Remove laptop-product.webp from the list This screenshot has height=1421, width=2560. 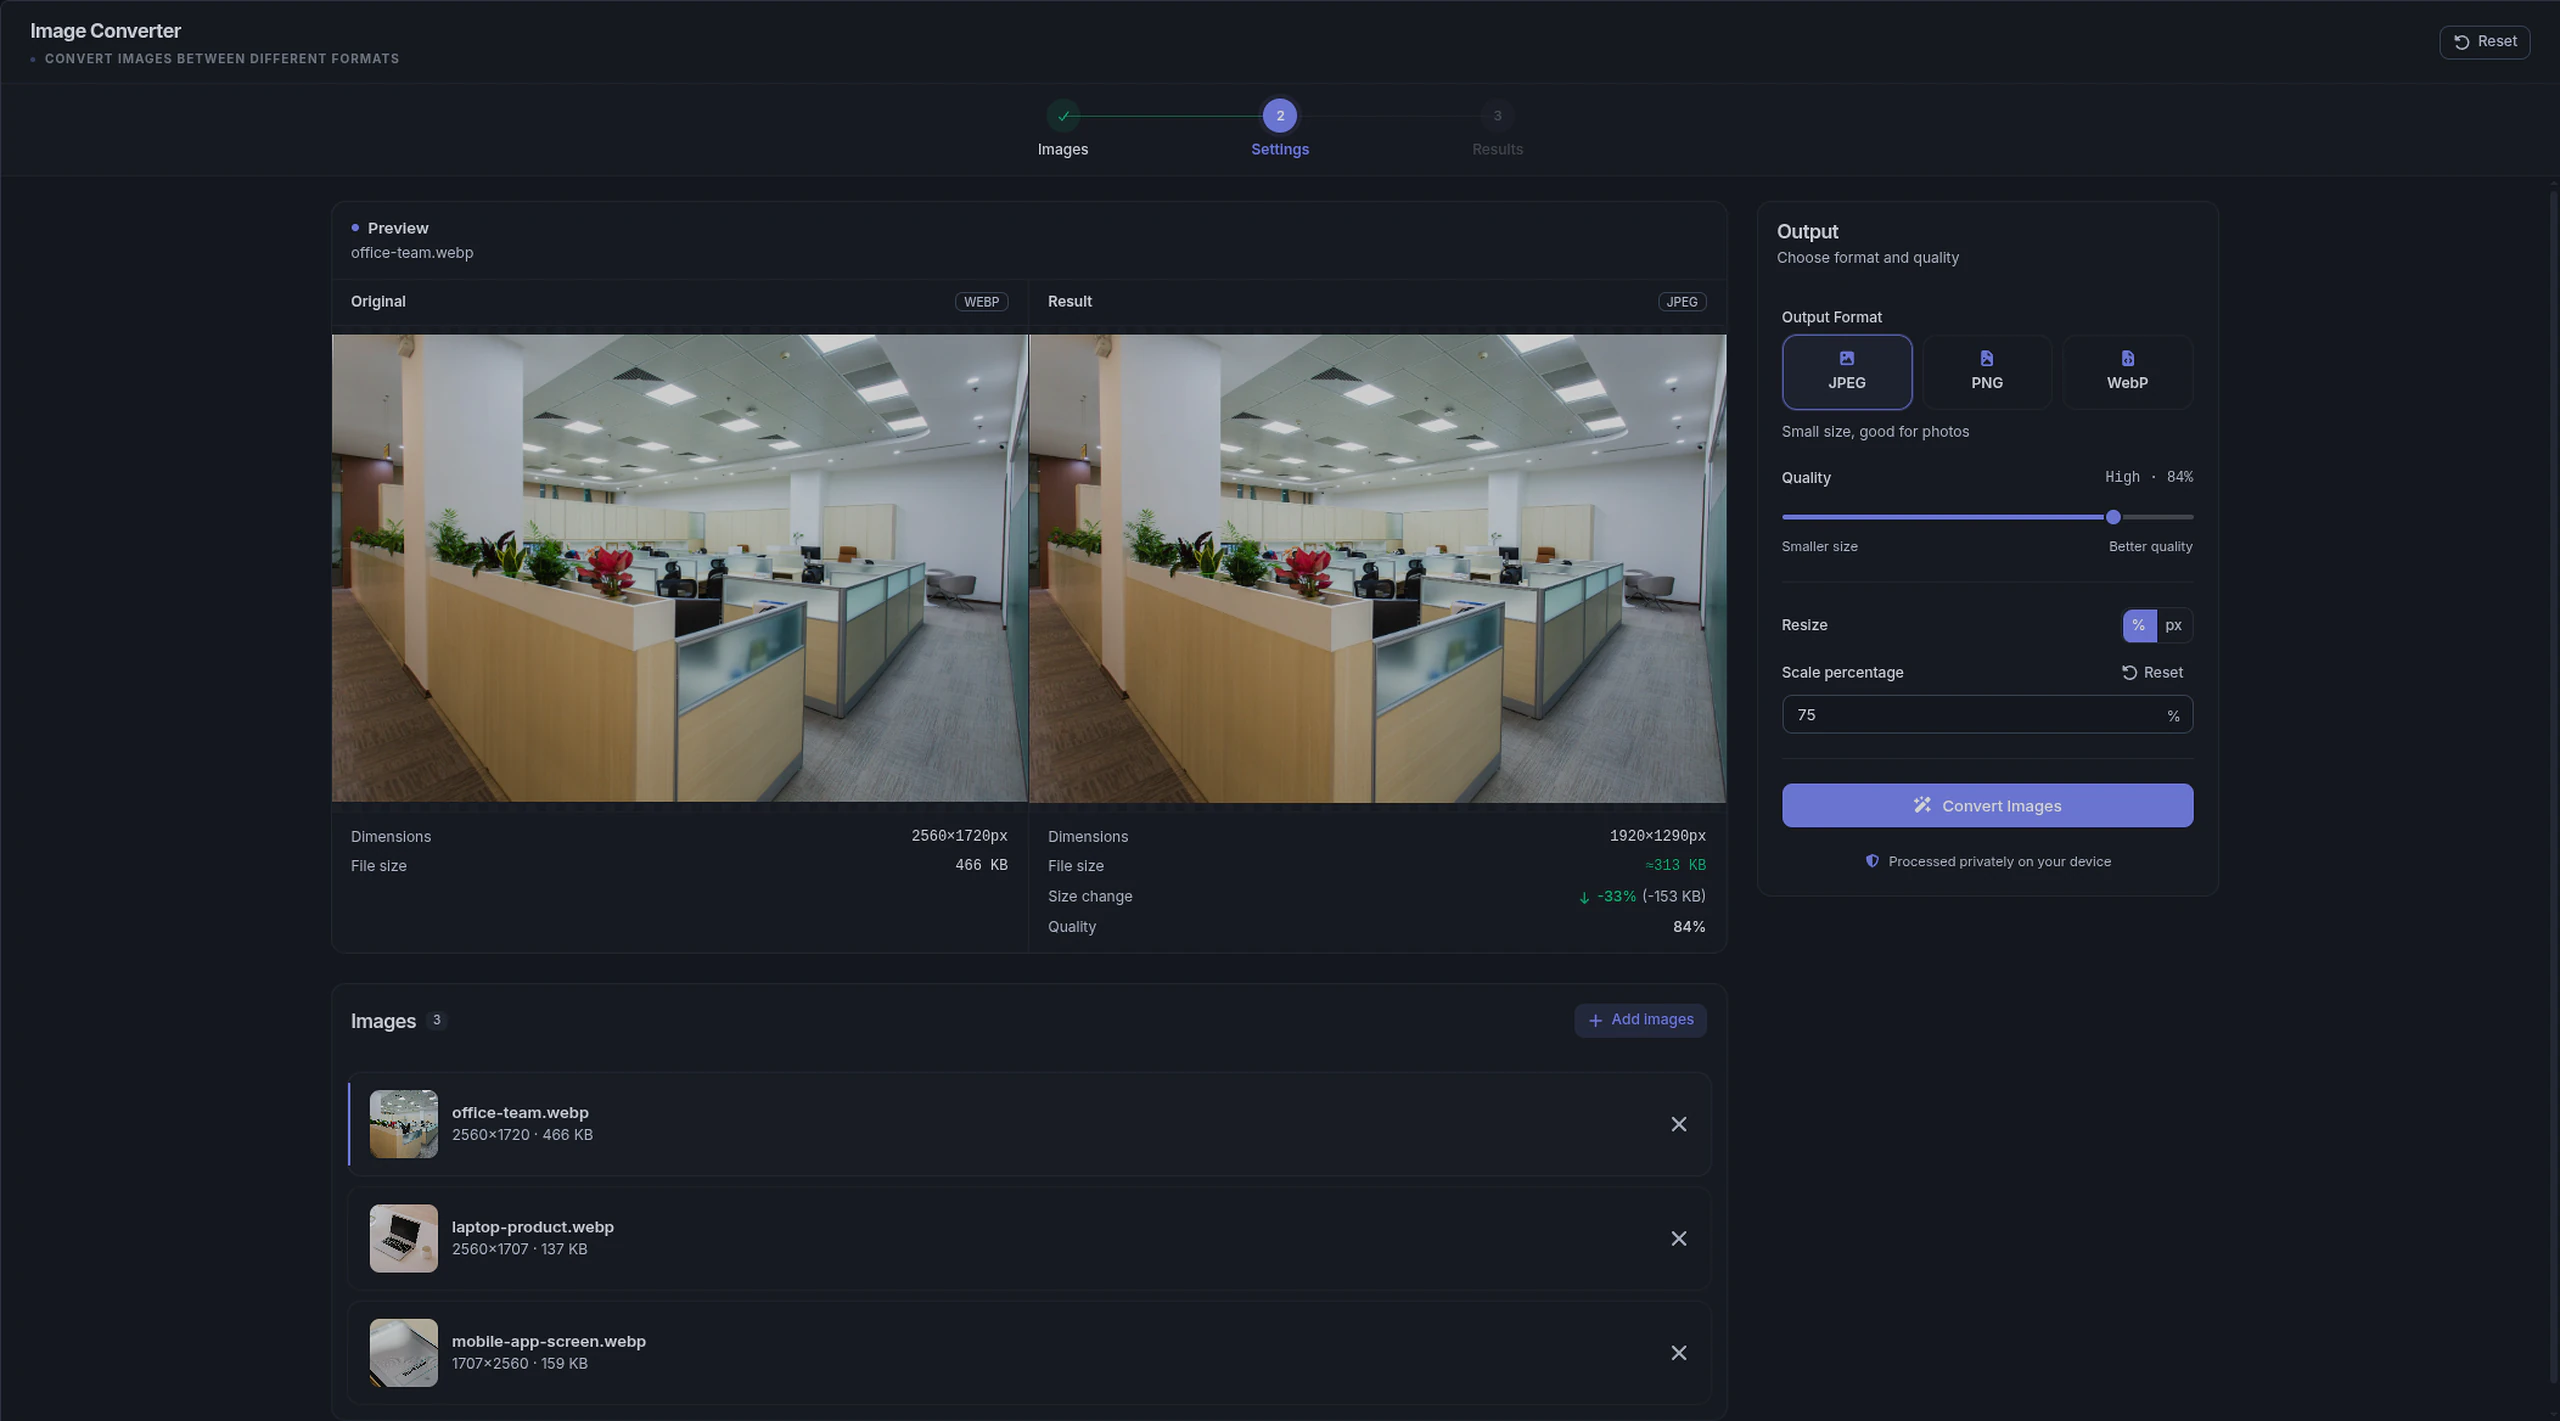1678,1239
